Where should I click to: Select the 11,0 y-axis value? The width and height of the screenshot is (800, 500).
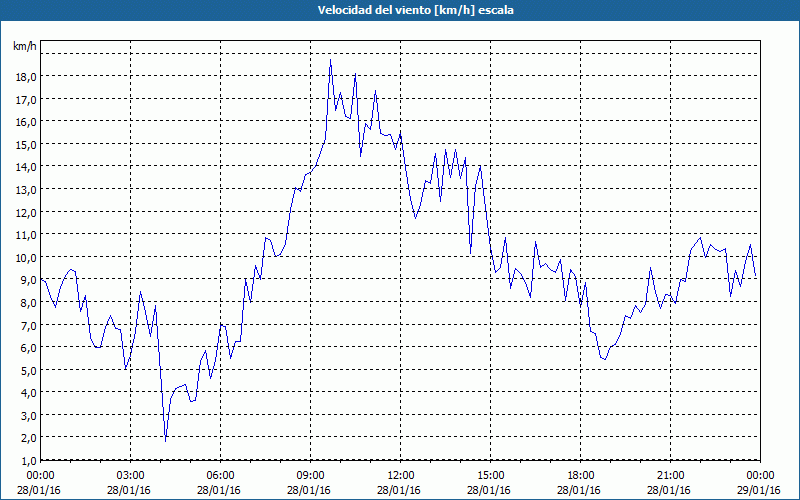tap(27, 235)
